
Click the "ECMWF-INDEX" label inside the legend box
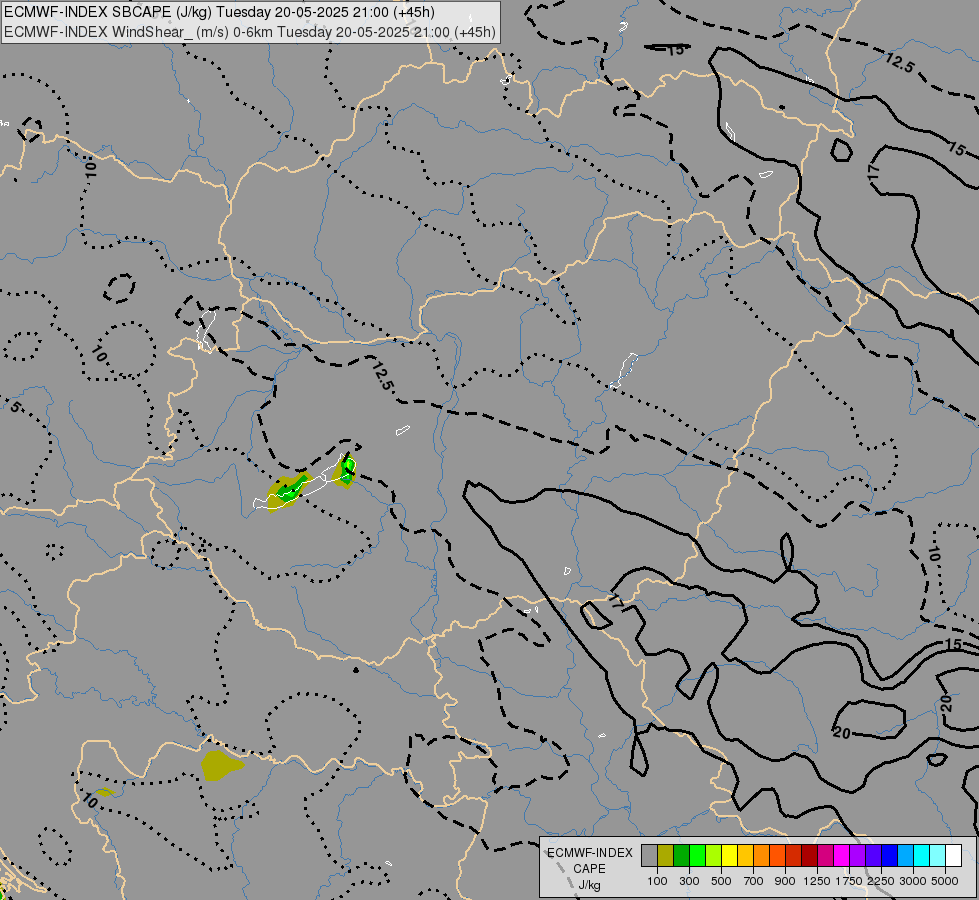(589, 853)
